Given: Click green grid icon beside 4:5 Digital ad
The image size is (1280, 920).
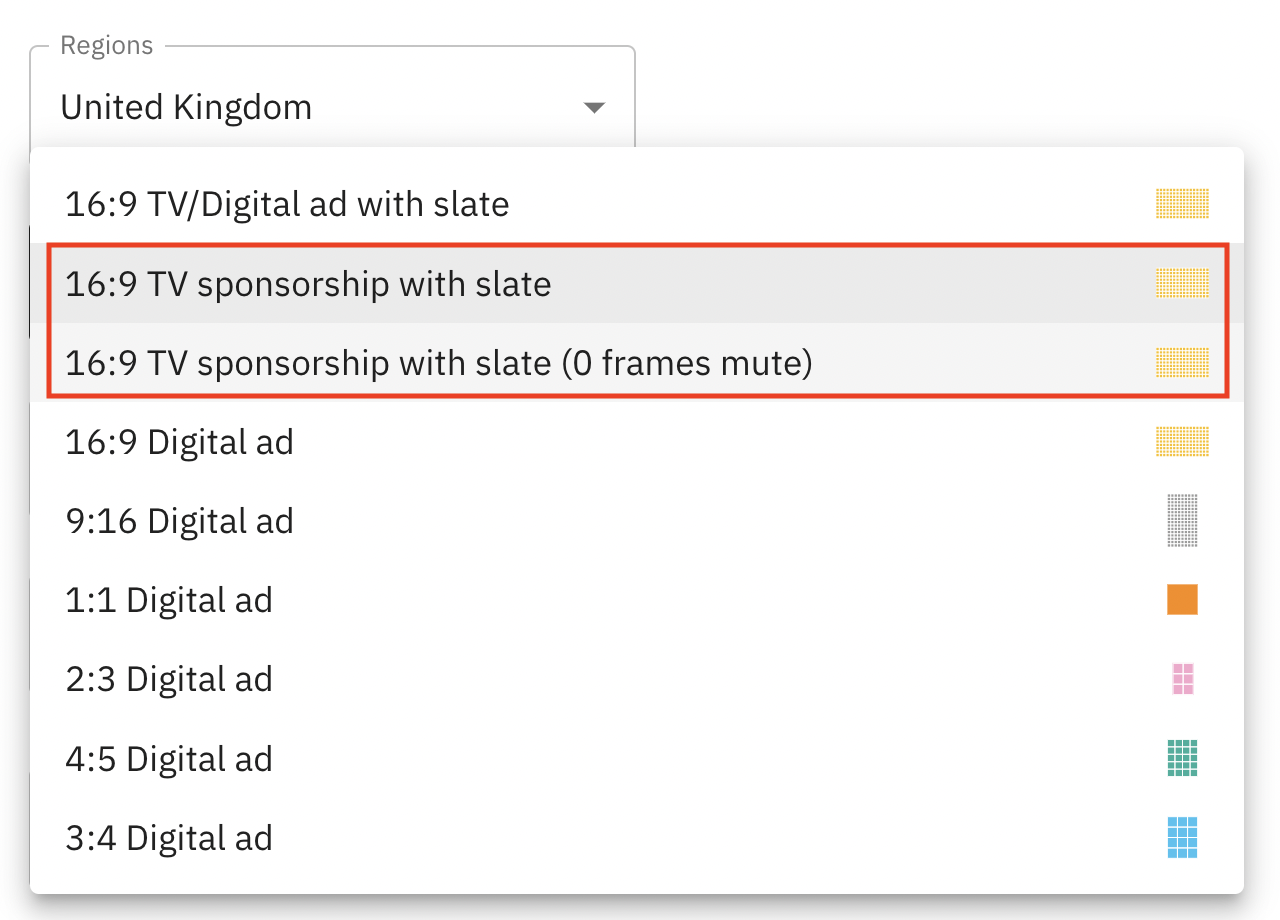Looking at the screenshot, I should point(1182,759).
